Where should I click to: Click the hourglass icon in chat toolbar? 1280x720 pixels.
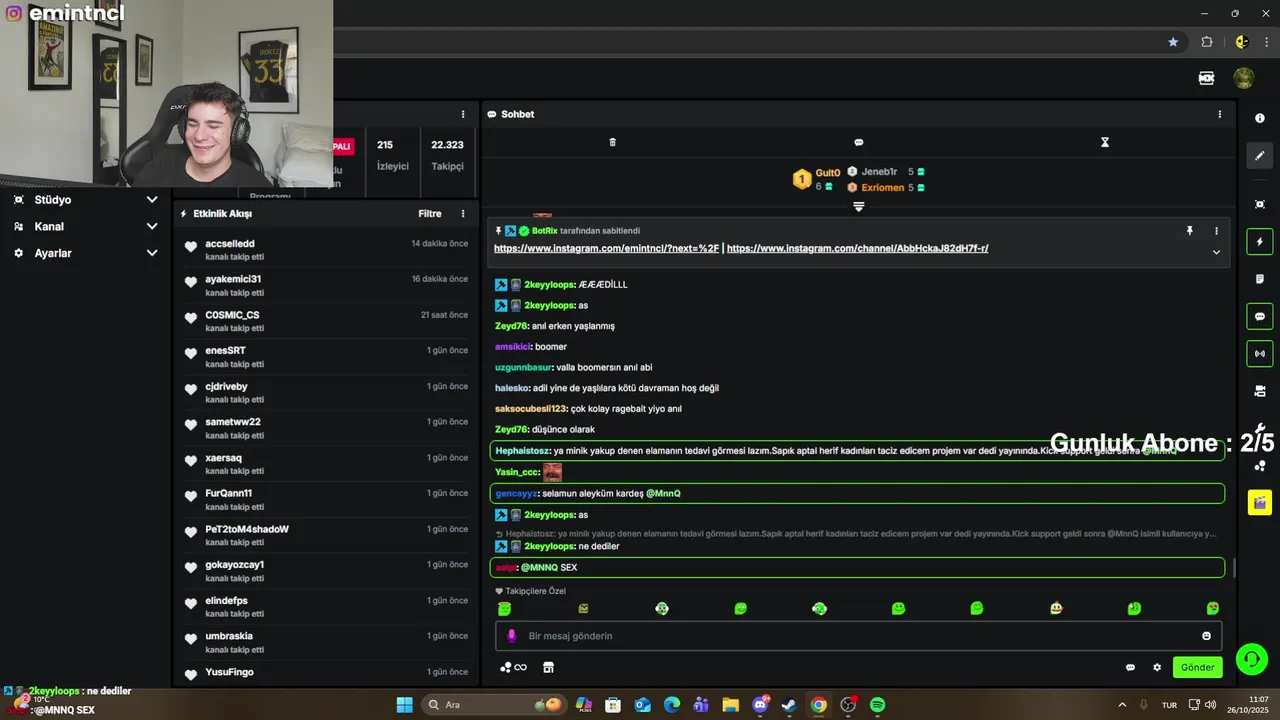[x=1105, y=142]
